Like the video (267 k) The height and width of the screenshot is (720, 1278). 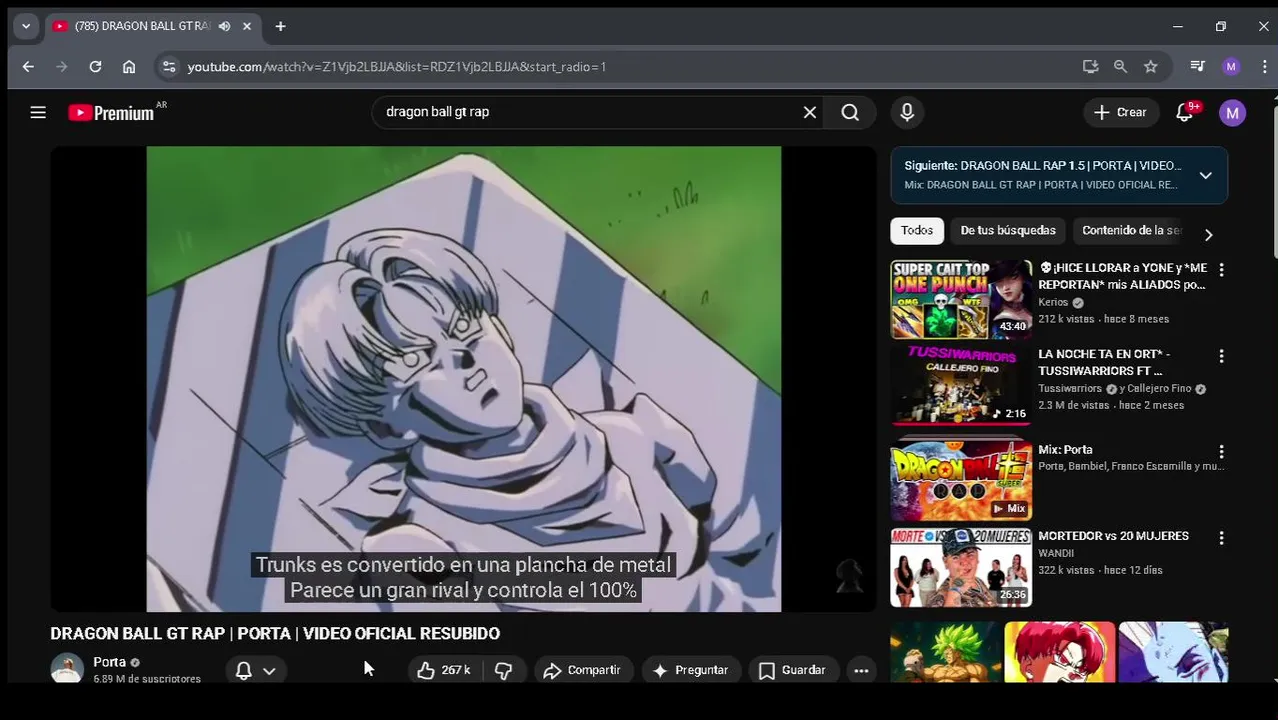pos(444,670)
